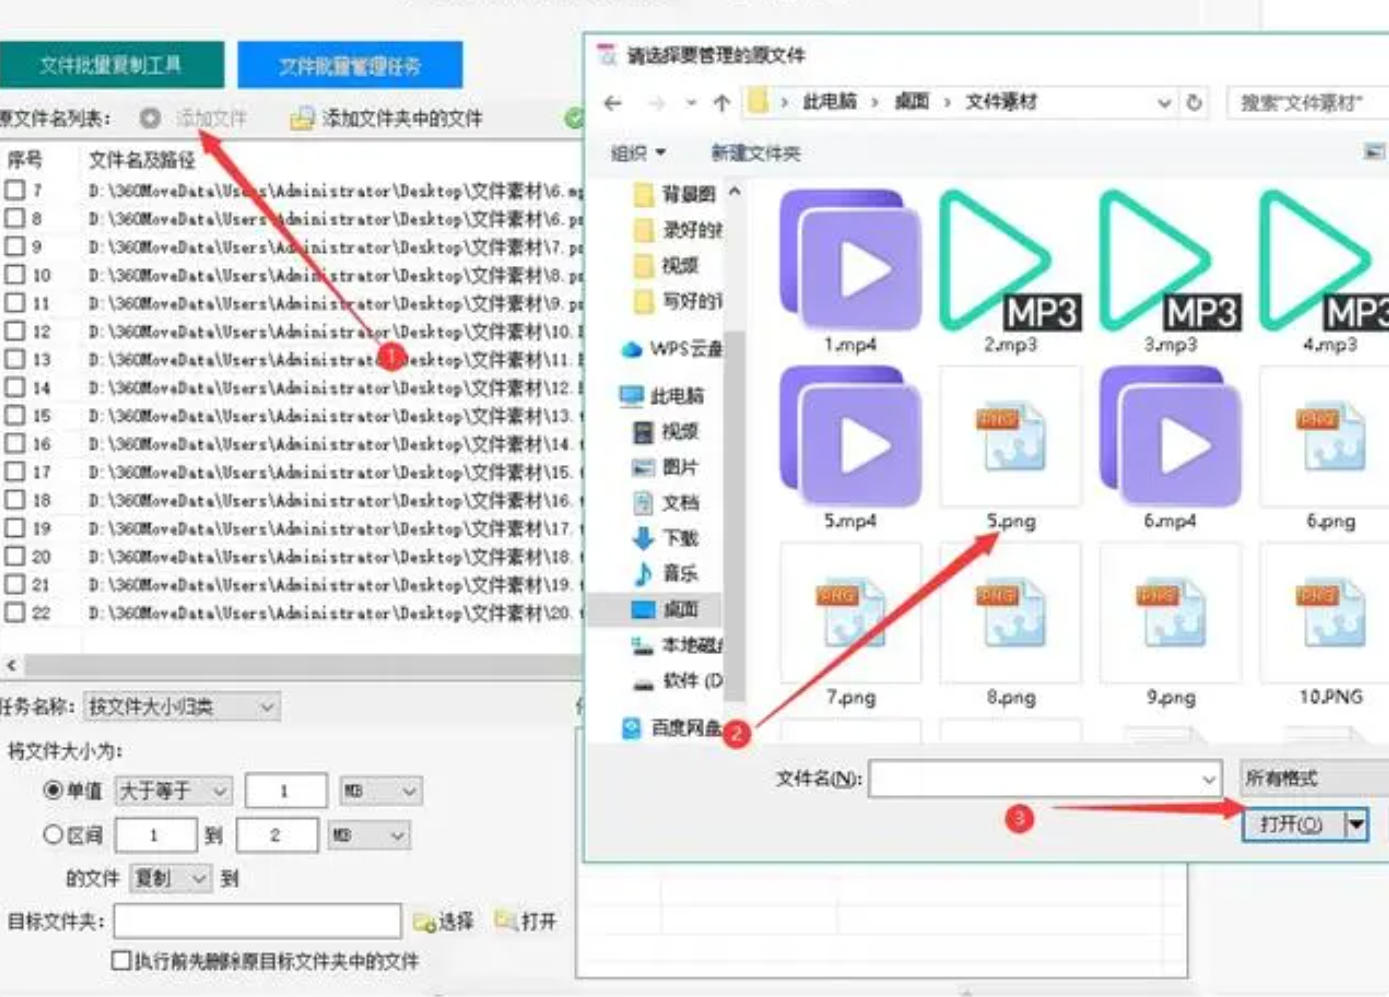Image resolution: width=1389 pixels, height=997 pixels.
Task: Click the 打开 split-button arrow
Action: point(1356,825)
